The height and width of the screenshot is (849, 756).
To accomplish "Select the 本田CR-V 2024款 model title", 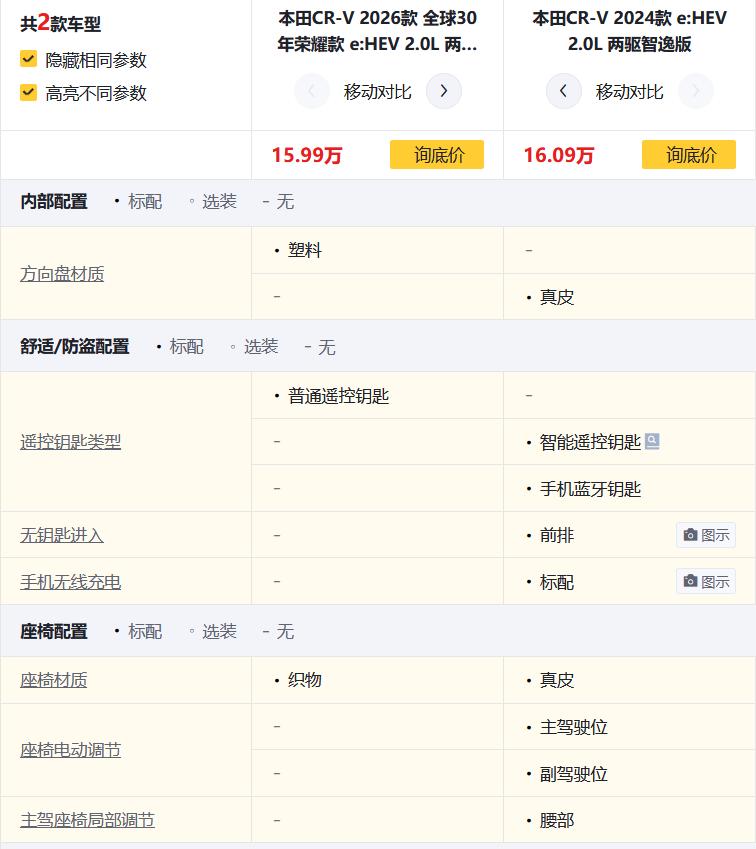I will point(629,31).
